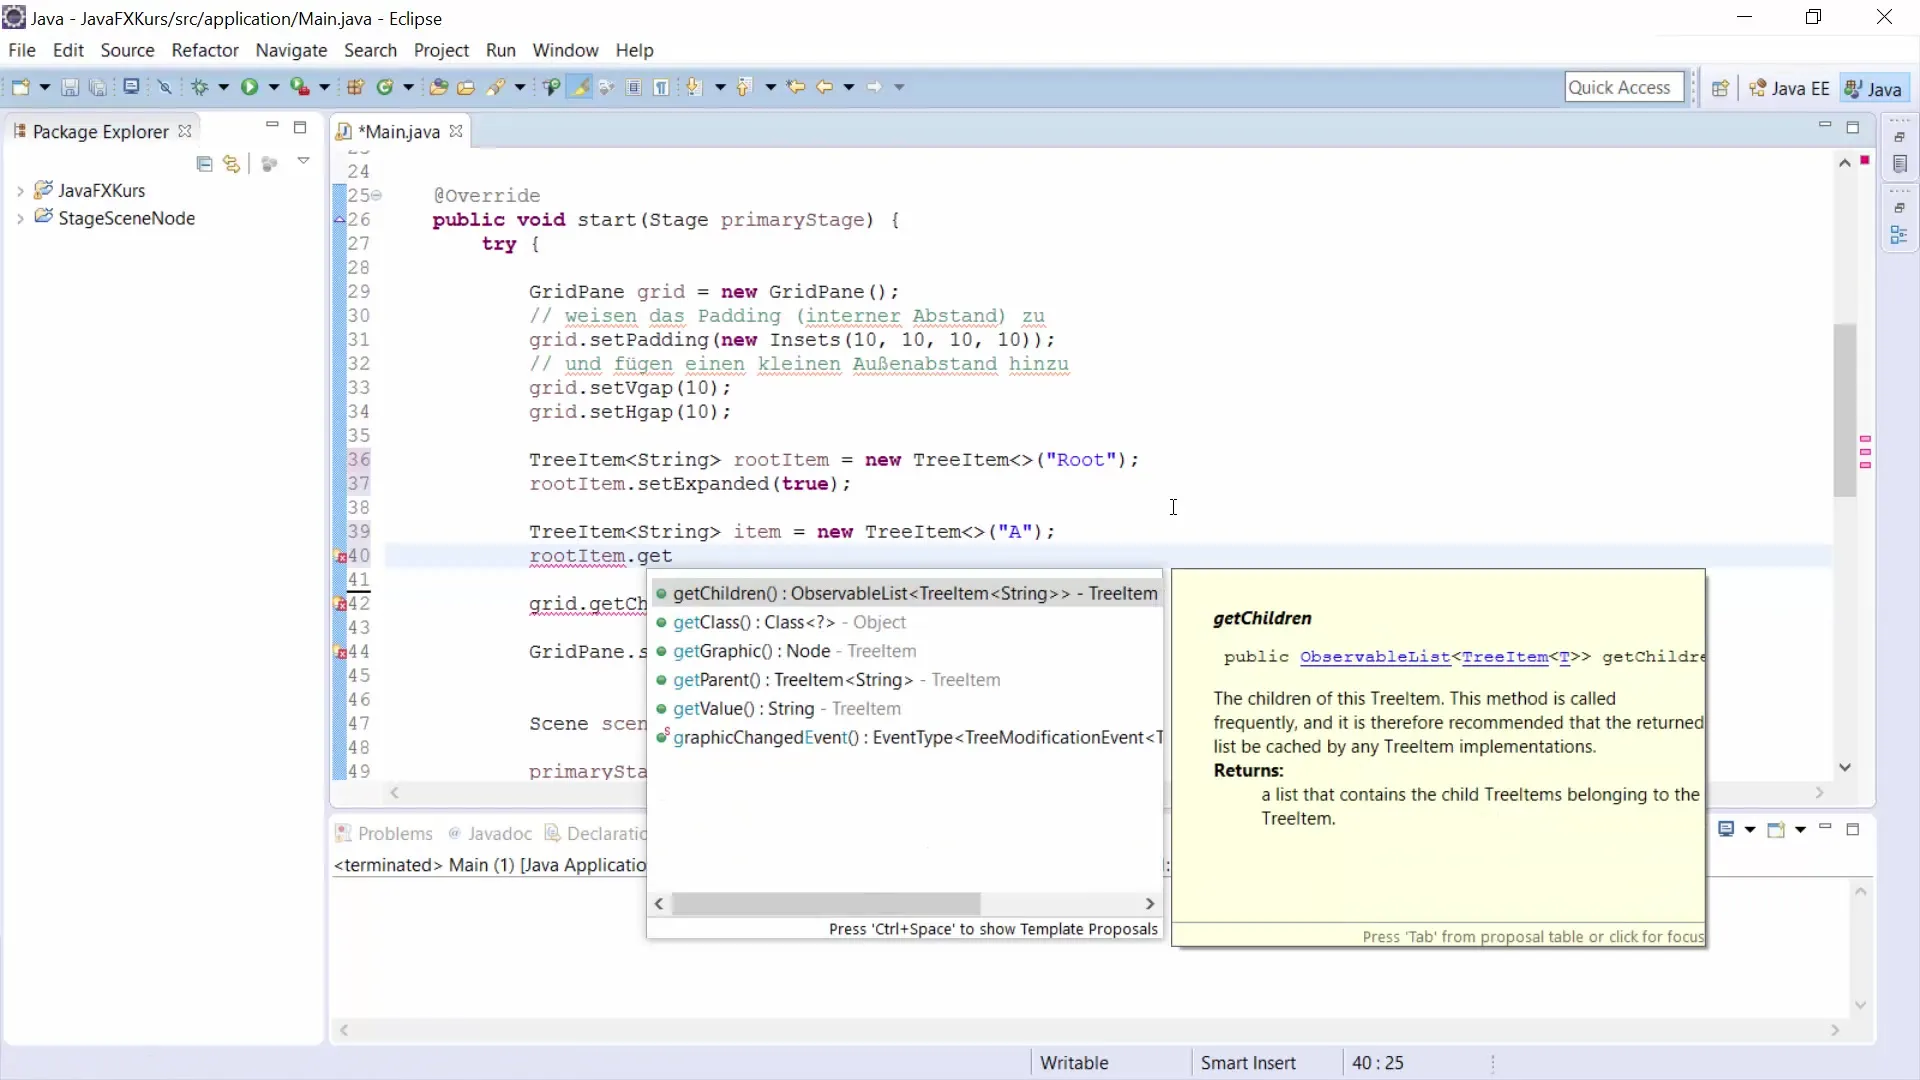Viewport: 1920px width, 1080px height.
Task: Toggle Link with Editor in Package Explorer
Action: click(232, 163)
